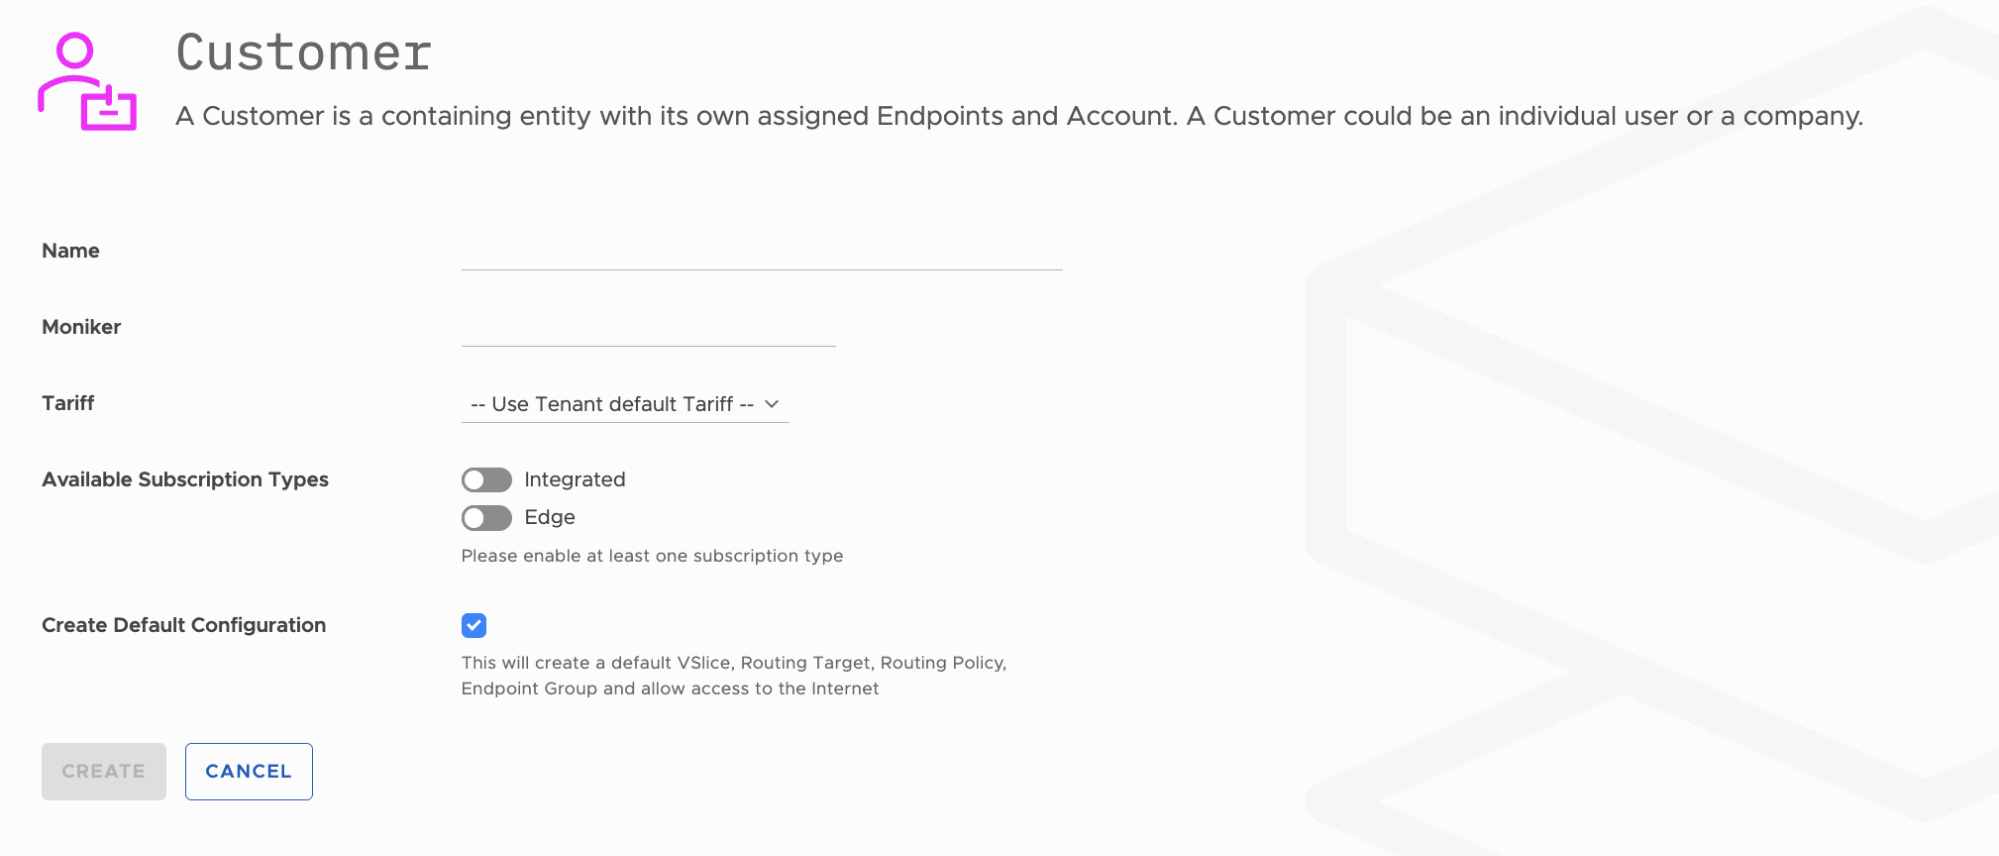Click the 'Please enable at least one' hint
The height and width of the screenshot is (856, 1999).
(x=652, y=556)
